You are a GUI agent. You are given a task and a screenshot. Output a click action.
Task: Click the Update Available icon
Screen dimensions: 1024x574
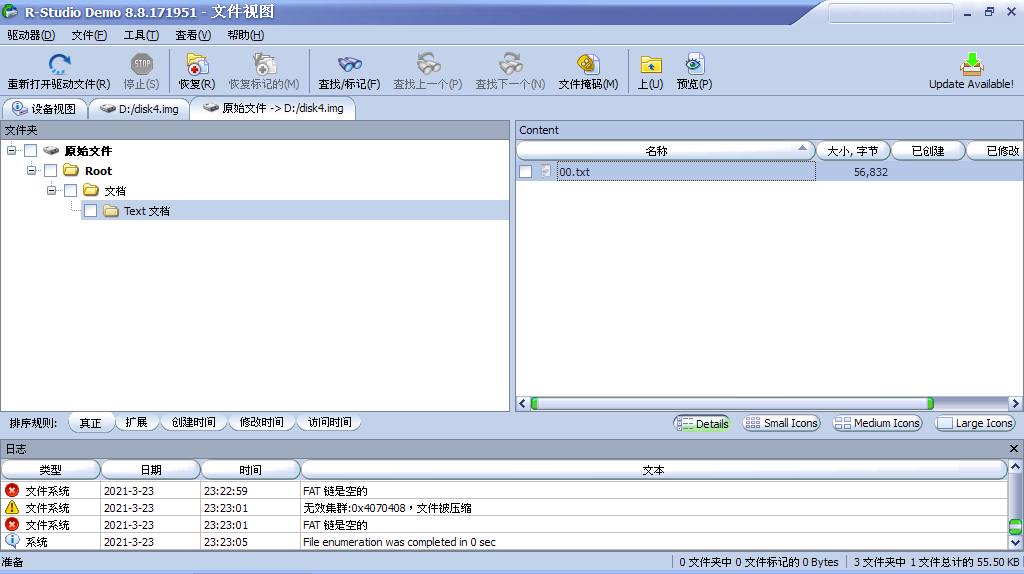click(972, 64)
